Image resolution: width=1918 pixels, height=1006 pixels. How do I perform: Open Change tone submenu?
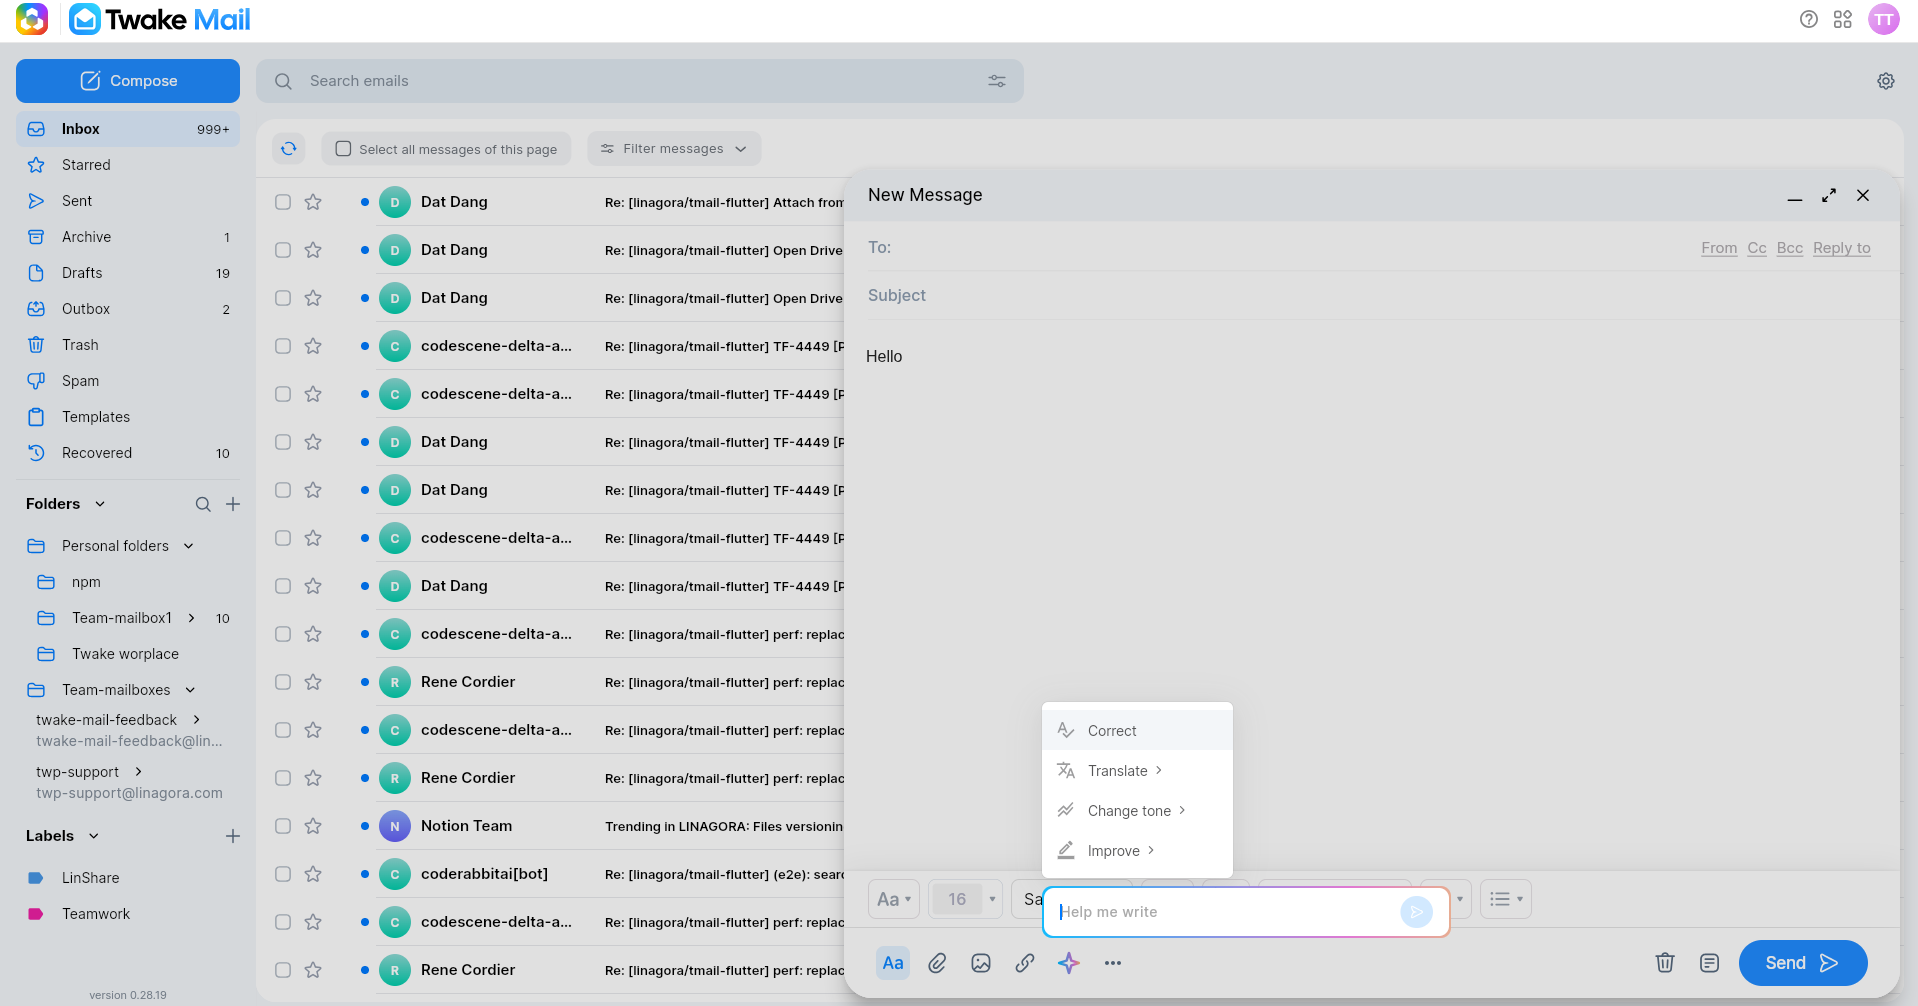coord(1137,811)
